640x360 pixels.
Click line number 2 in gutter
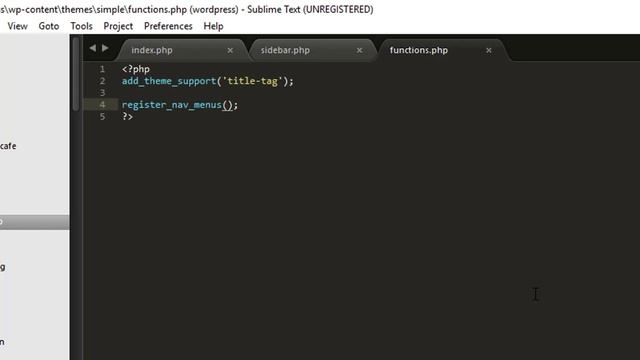point(102,81)
